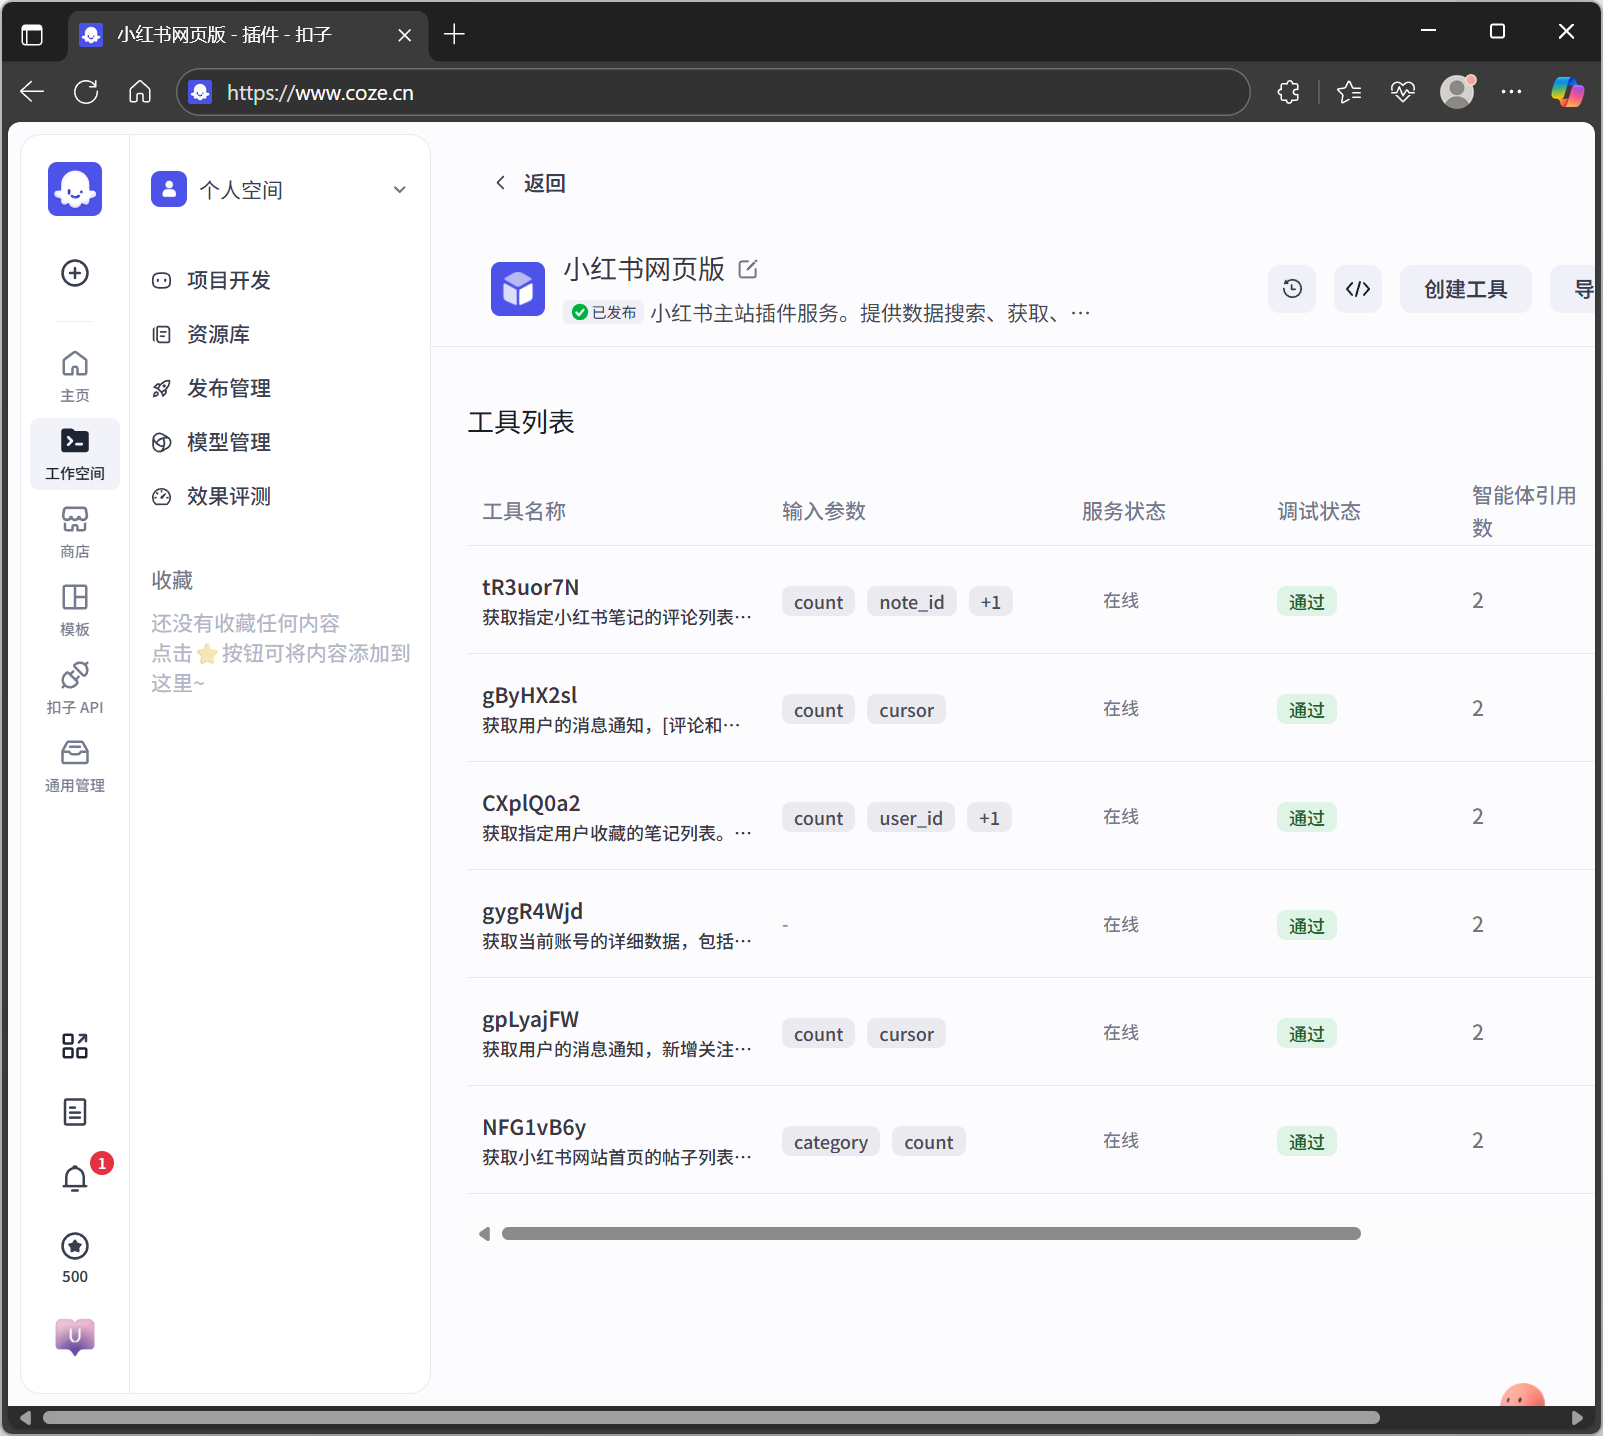Open 商店 store icon
The width and height of the screenshot is (1603, 1436).
click(75, 532)
